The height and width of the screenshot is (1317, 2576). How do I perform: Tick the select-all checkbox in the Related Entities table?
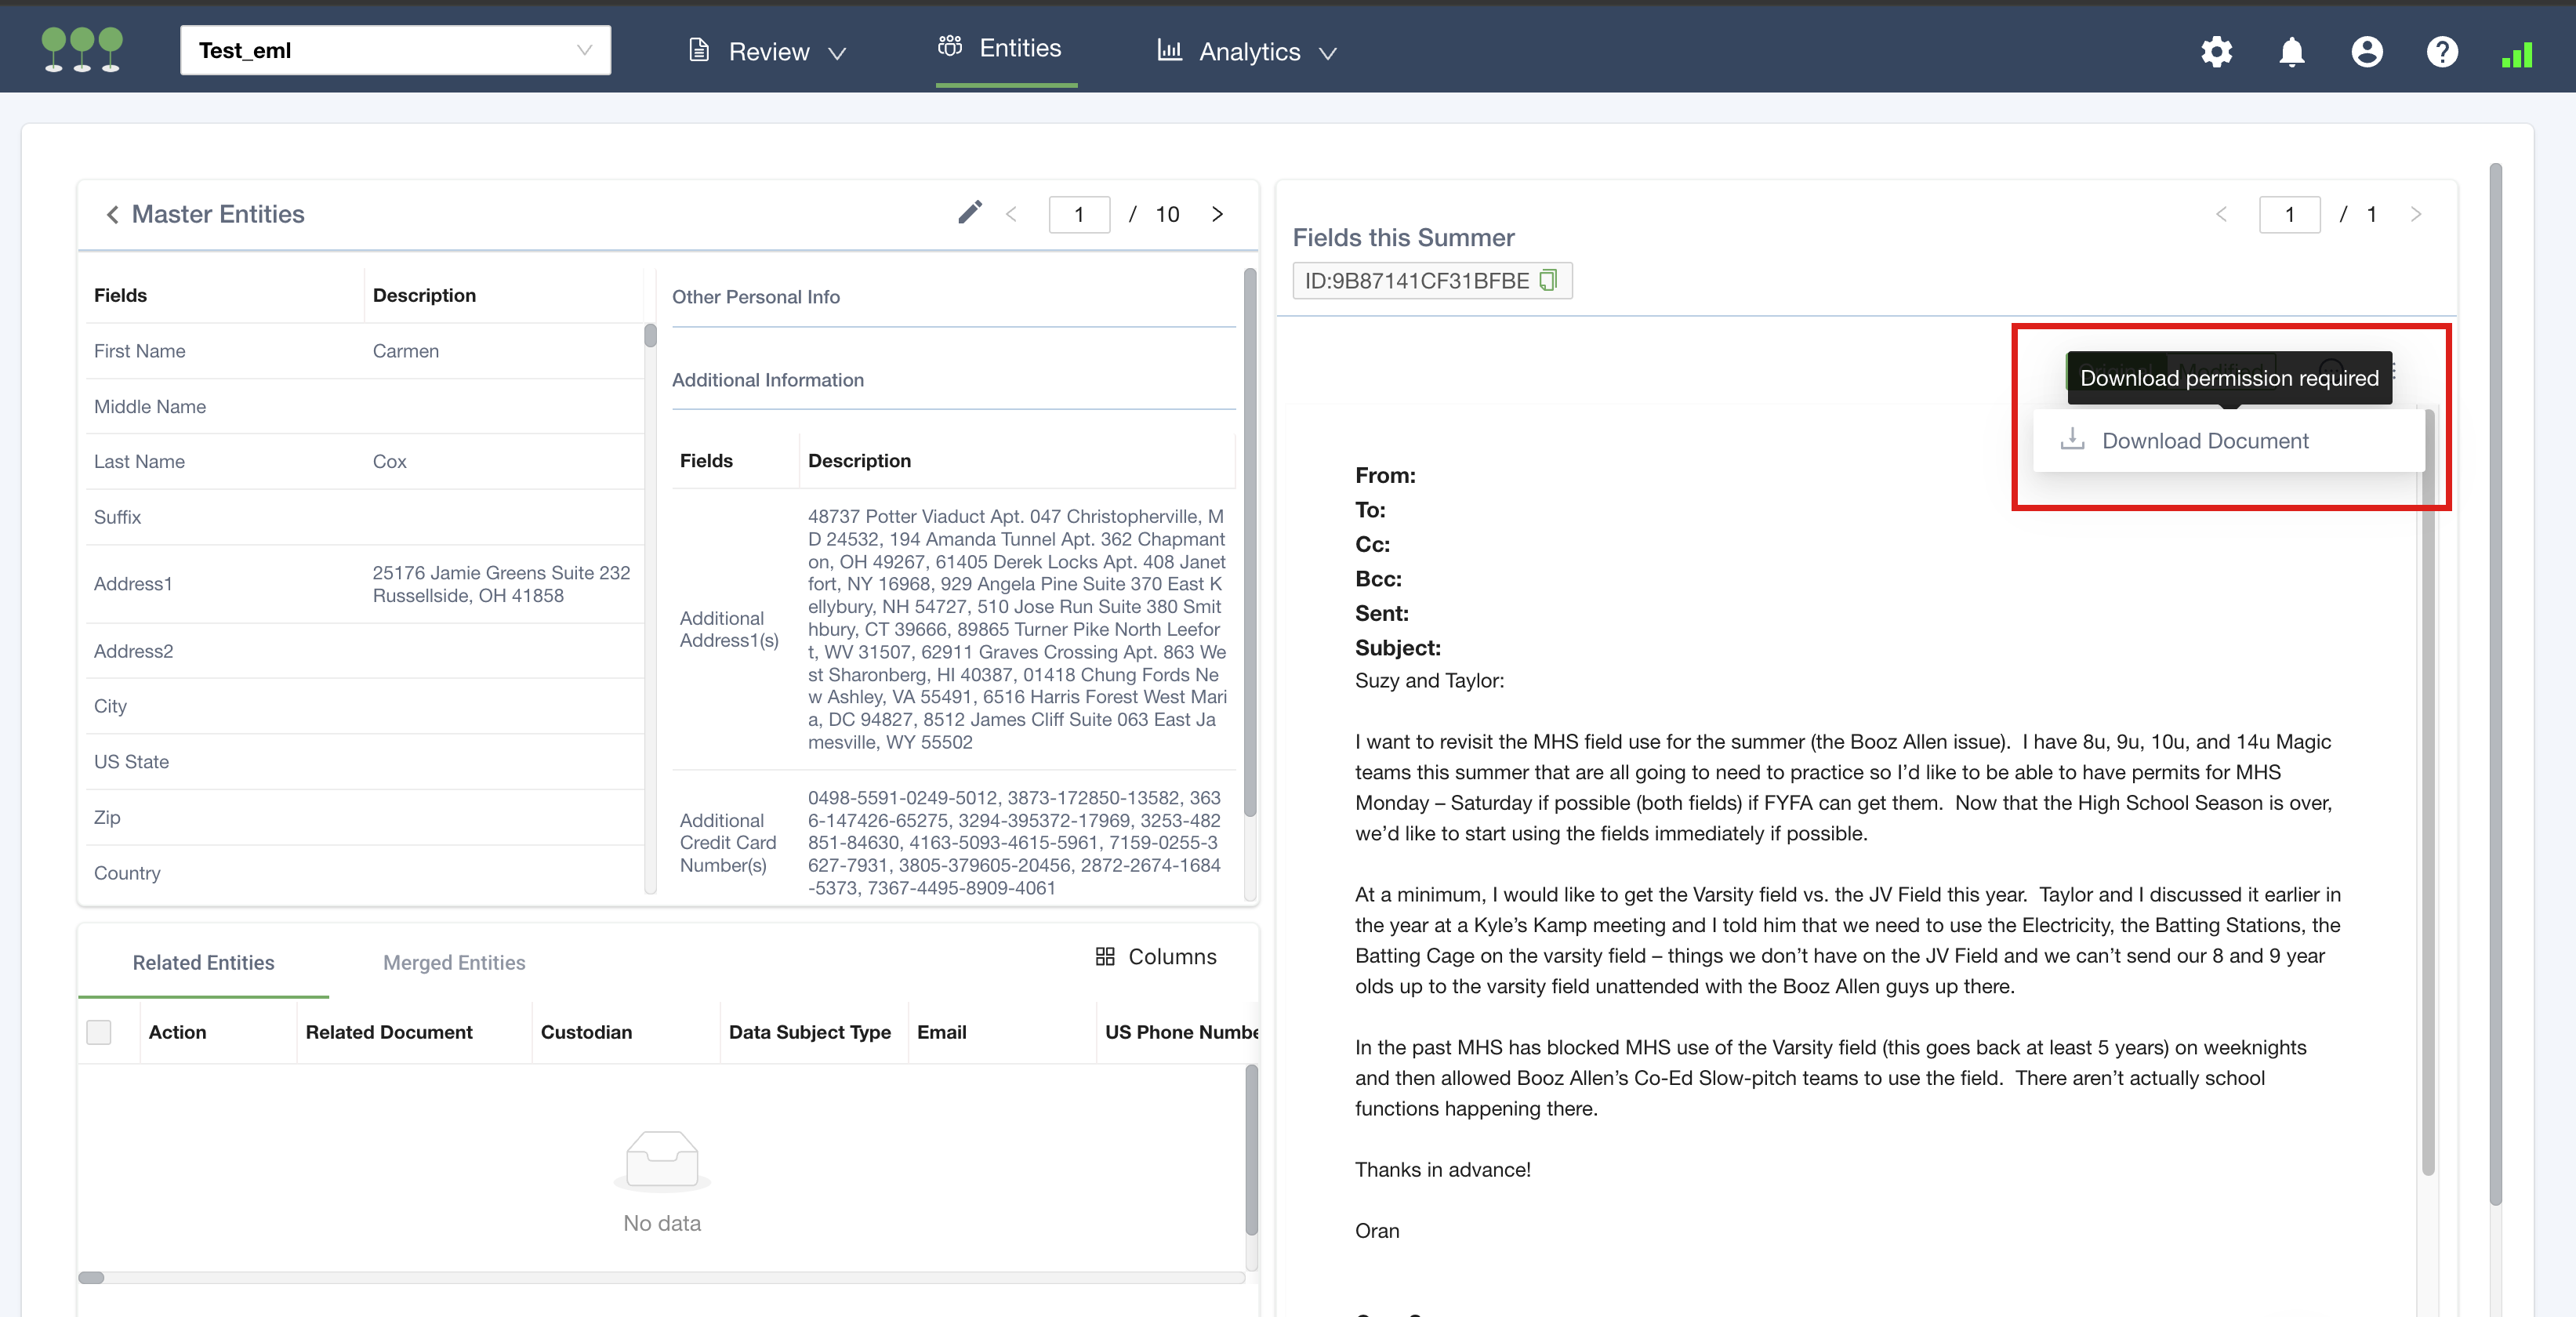99,1032
